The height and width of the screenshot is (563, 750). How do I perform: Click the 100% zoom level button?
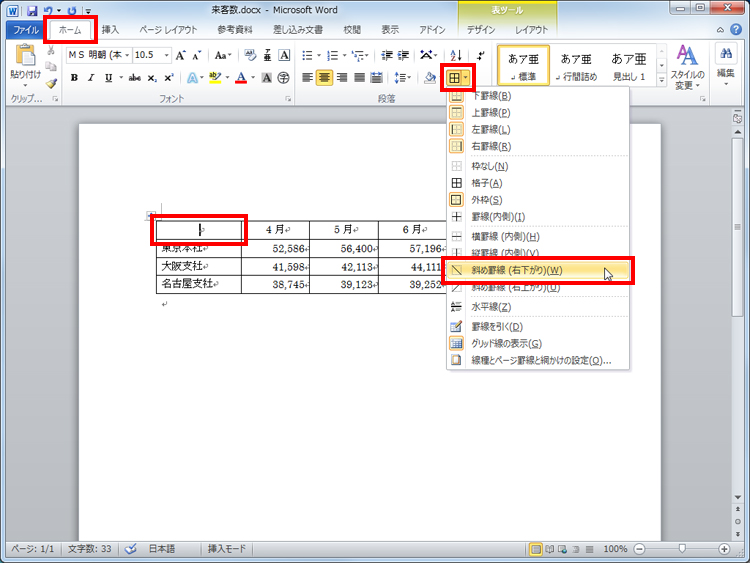pos(615,549)
